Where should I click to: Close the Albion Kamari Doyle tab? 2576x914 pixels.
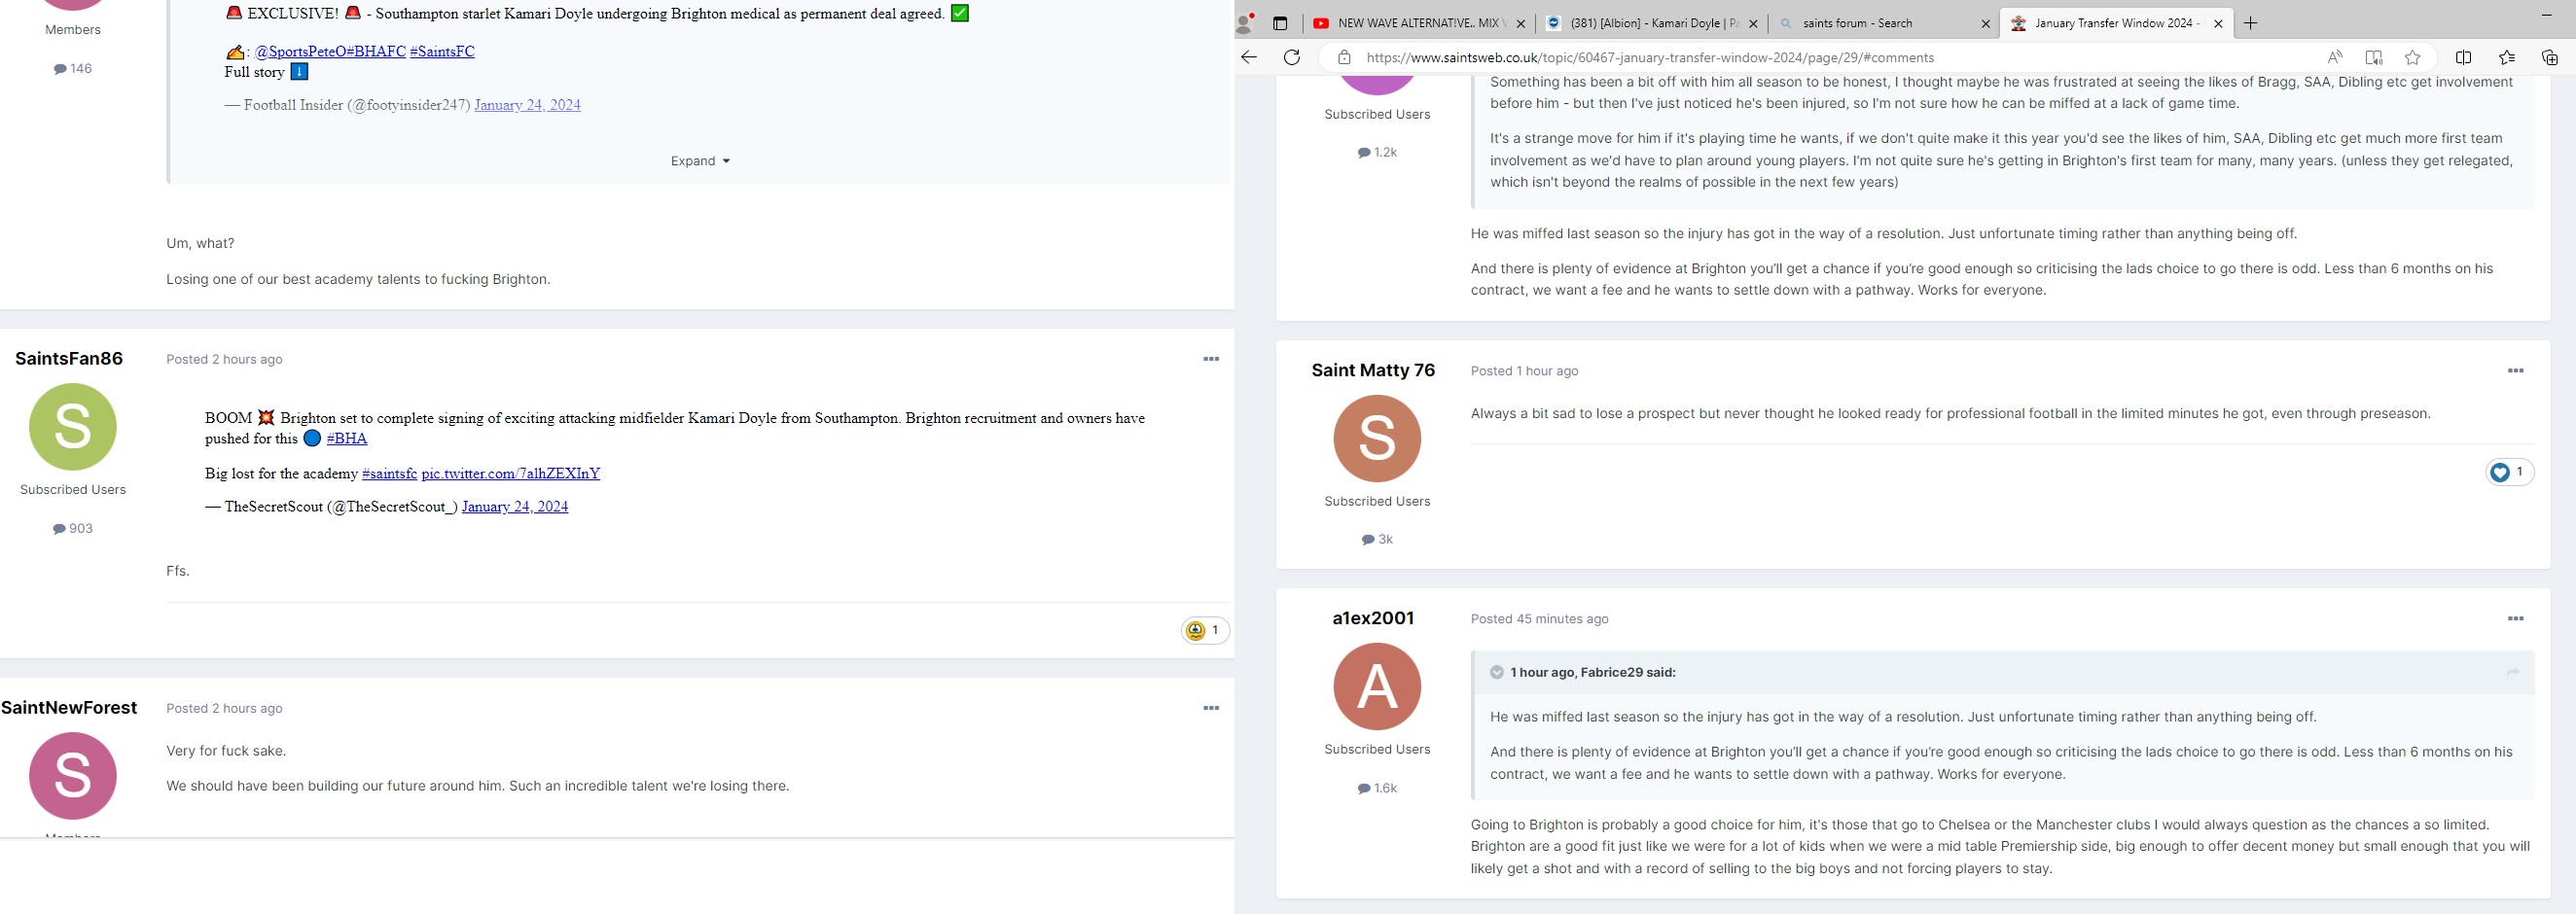pyautogui.click(x=1753, y=23)
